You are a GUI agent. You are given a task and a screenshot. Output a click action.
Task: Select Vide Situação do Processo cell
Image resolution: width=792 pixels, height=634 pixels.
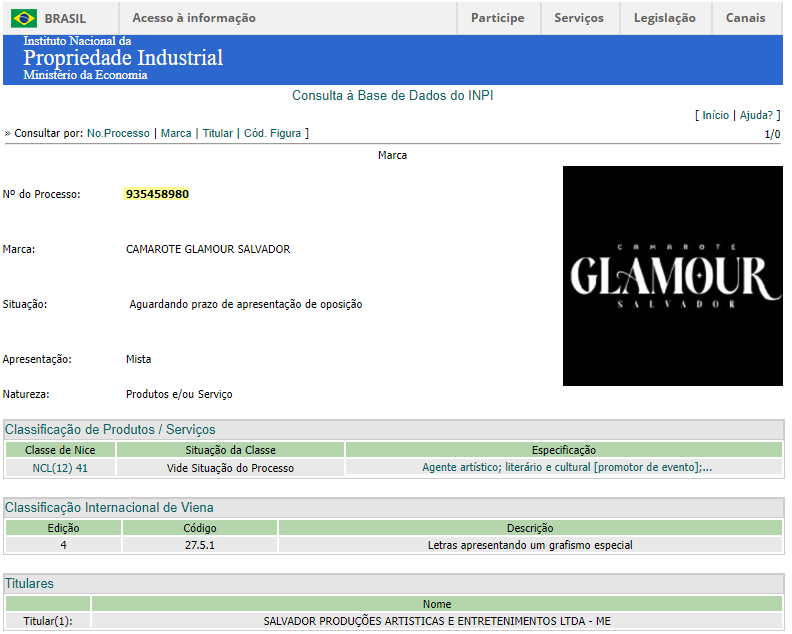tap(230, 468)
